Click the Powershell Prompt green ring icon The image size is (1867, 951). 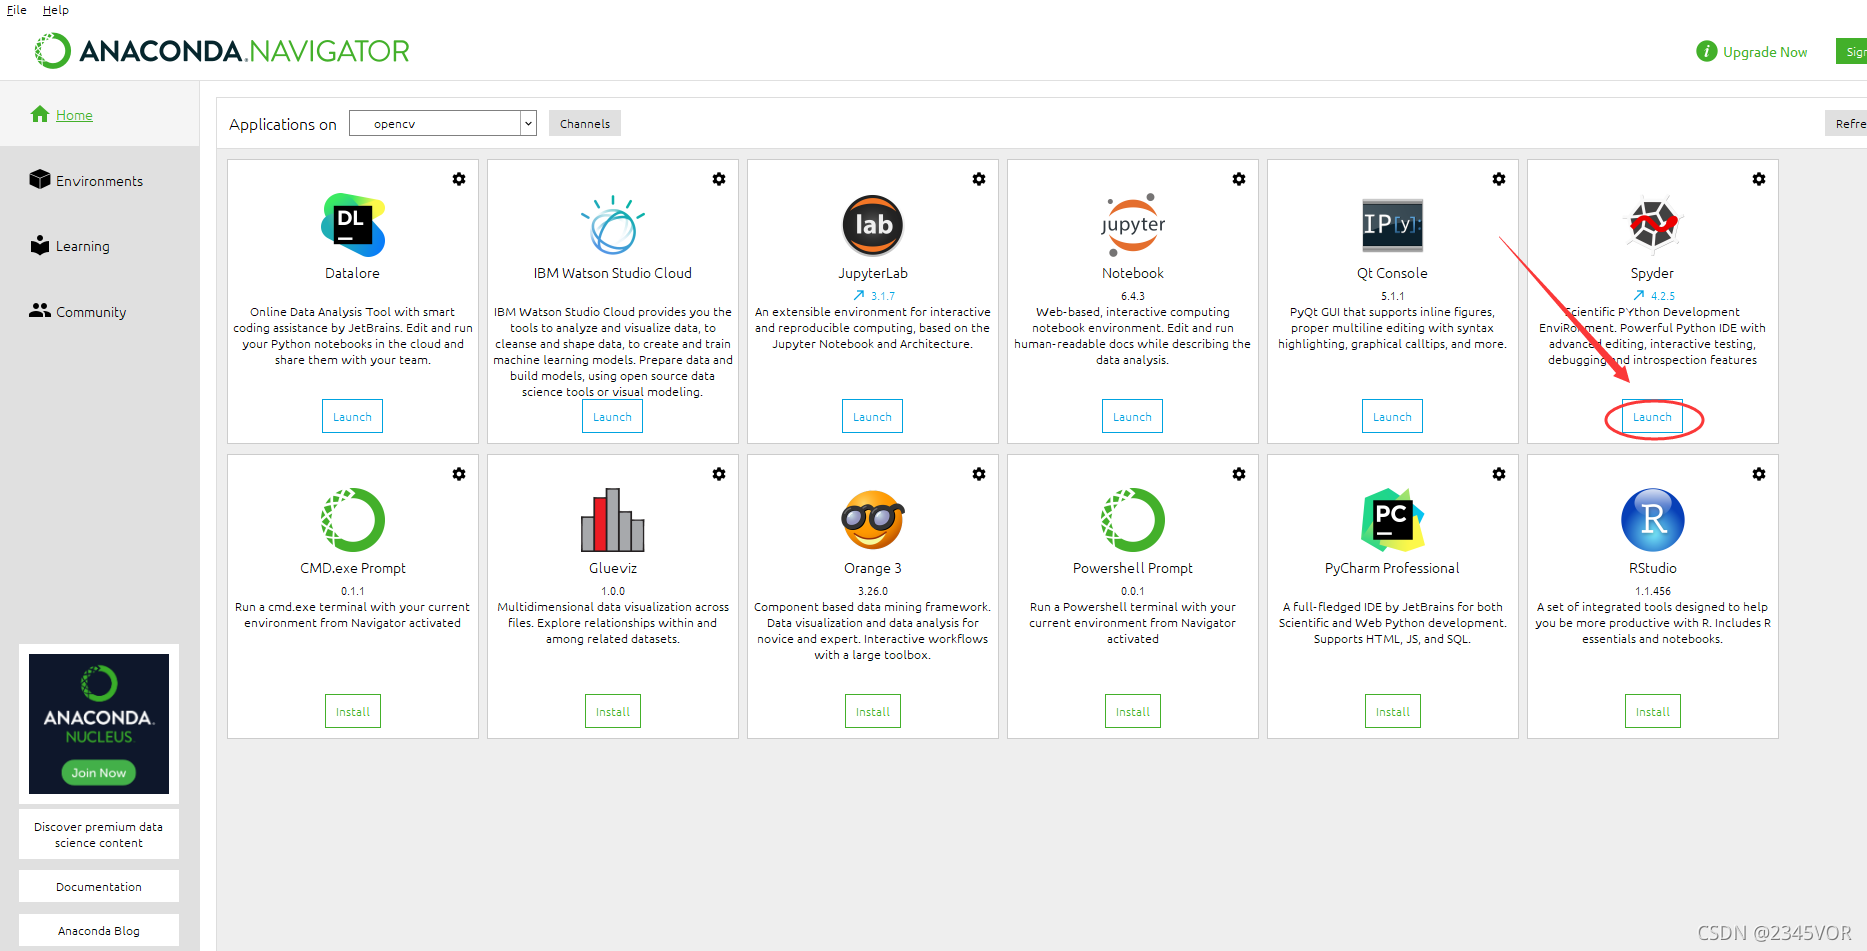pyautogui.click(x=1133, y=520)
